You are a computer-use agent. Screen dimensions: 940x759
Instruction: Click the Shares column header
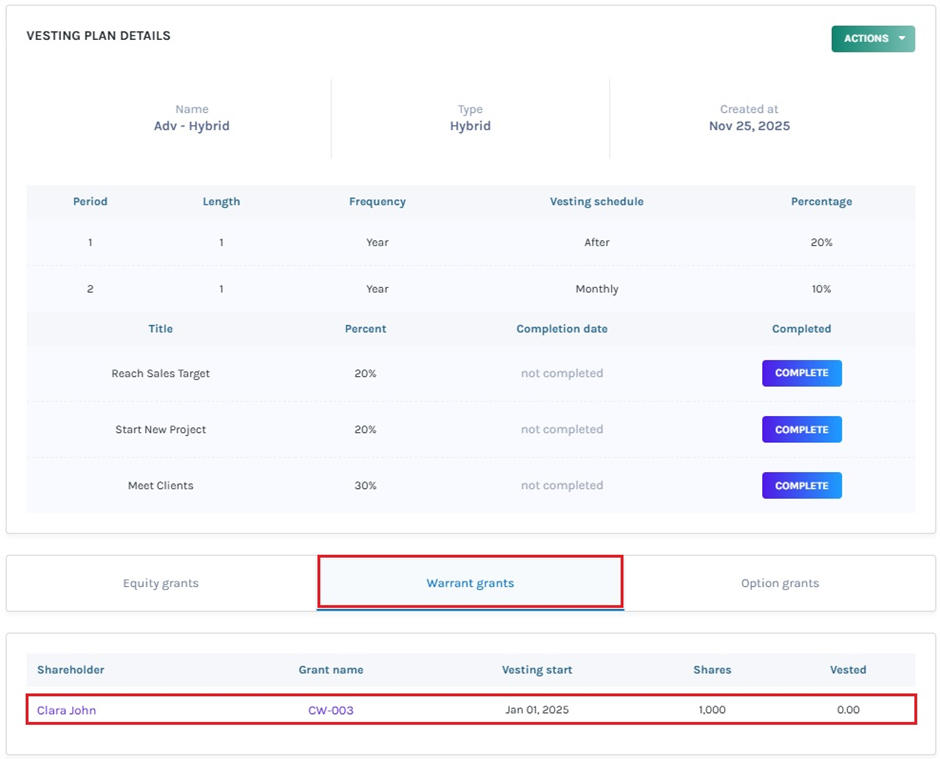point(712,670)
